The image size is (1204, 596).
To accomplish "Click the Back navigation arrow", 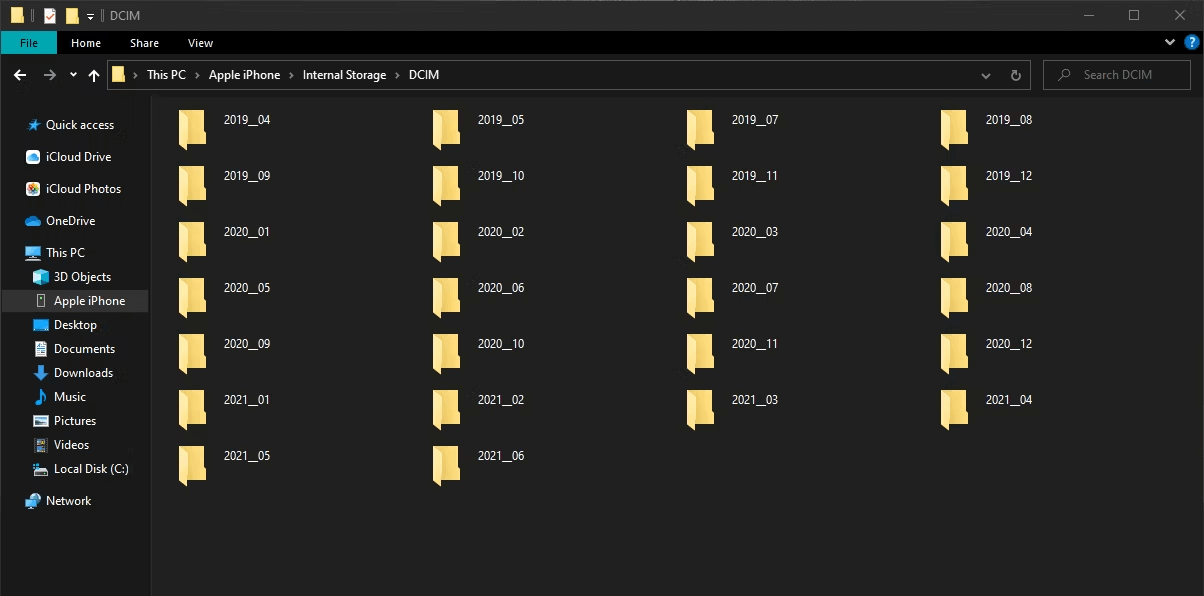I will point(20,75).
